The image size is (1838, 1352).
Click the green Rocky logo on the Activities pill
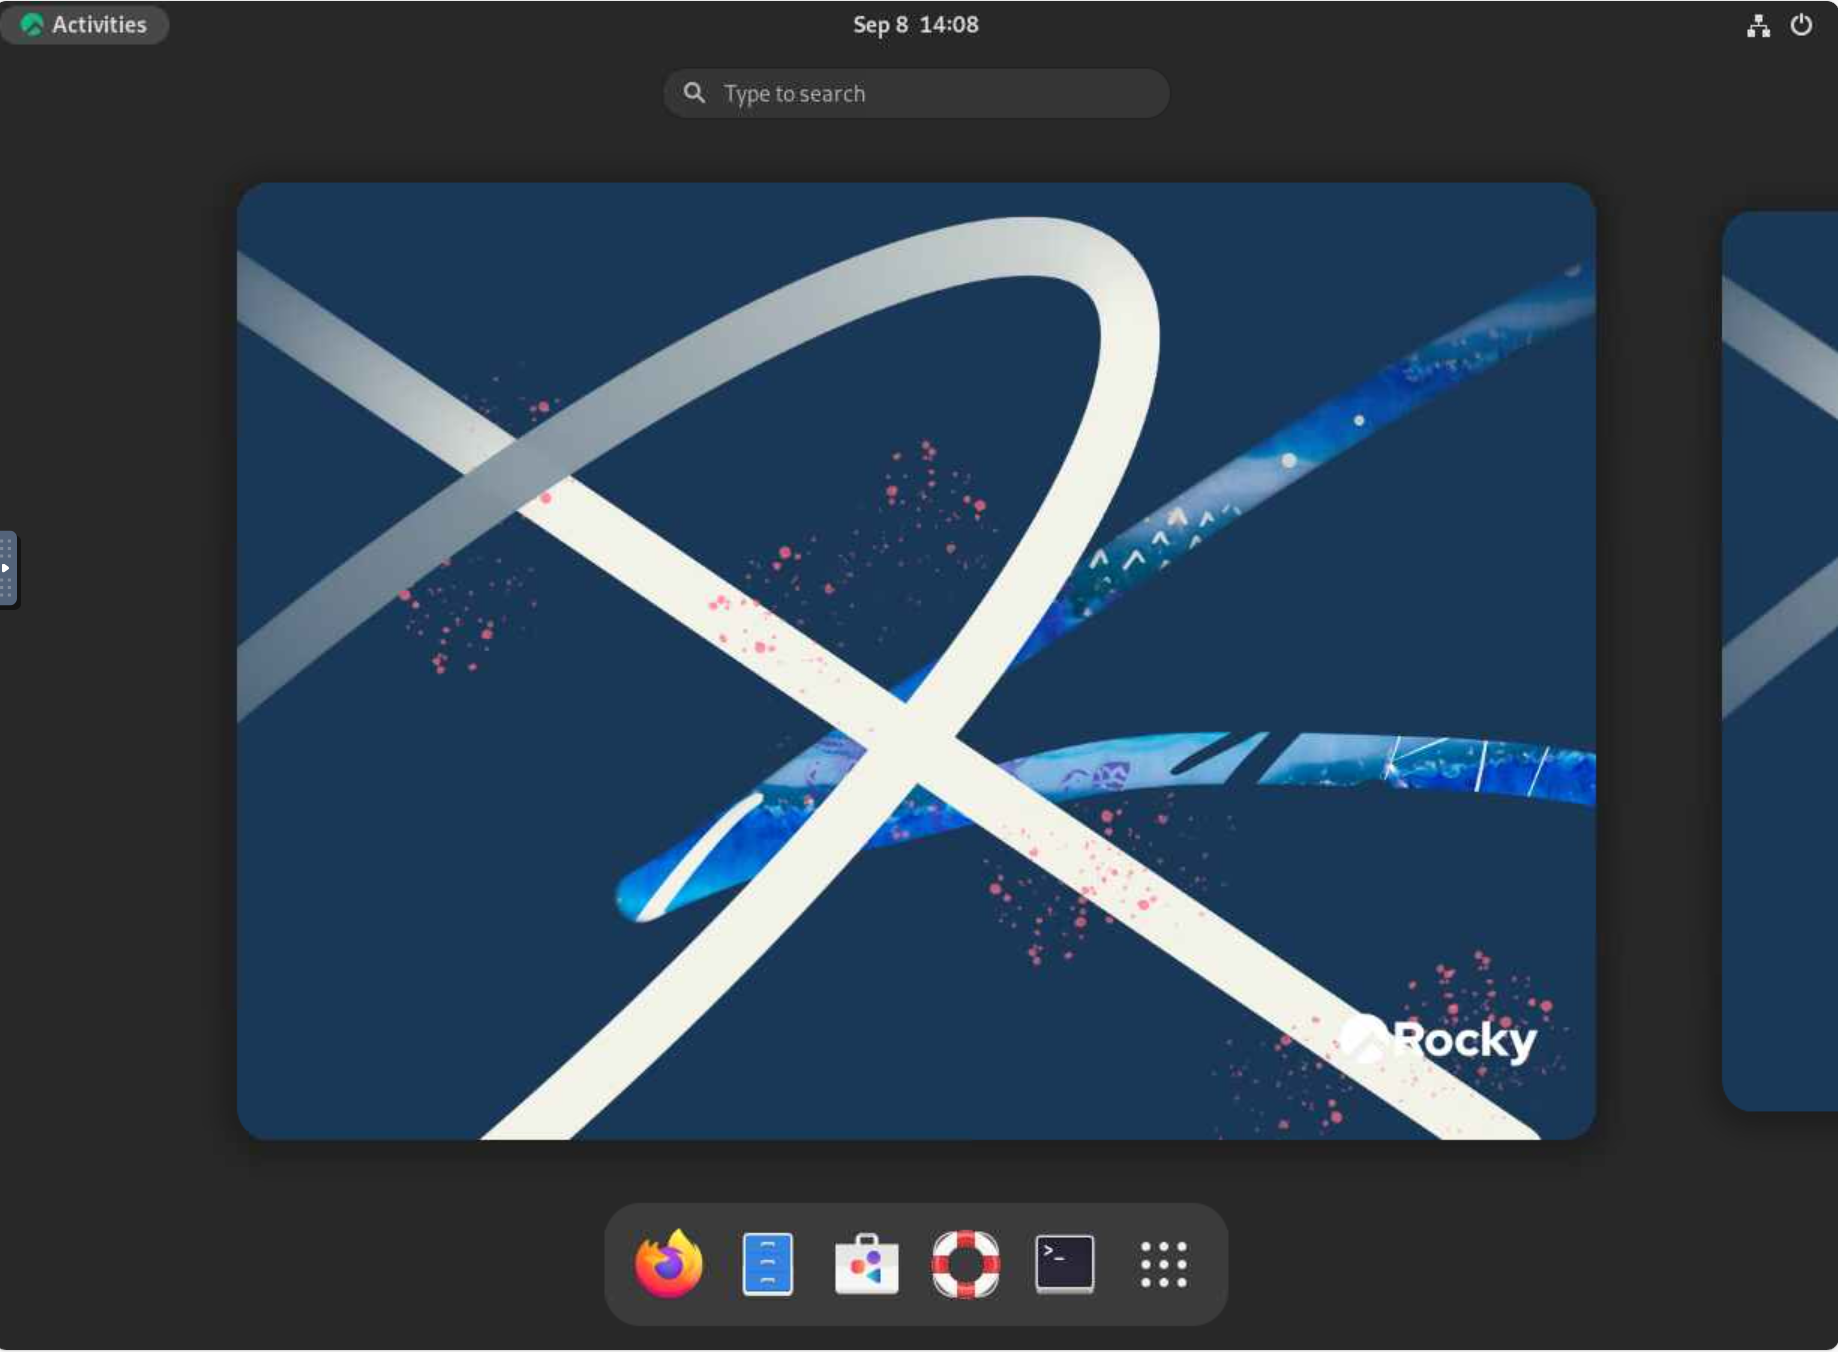pyautogui.click(x=31, y=24)
